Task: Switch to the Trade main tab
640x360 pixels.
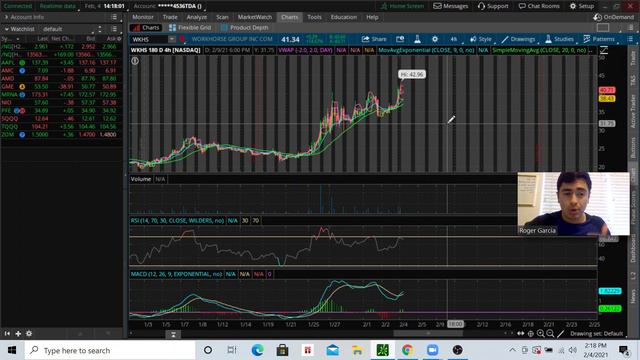Action: [170, 17]
